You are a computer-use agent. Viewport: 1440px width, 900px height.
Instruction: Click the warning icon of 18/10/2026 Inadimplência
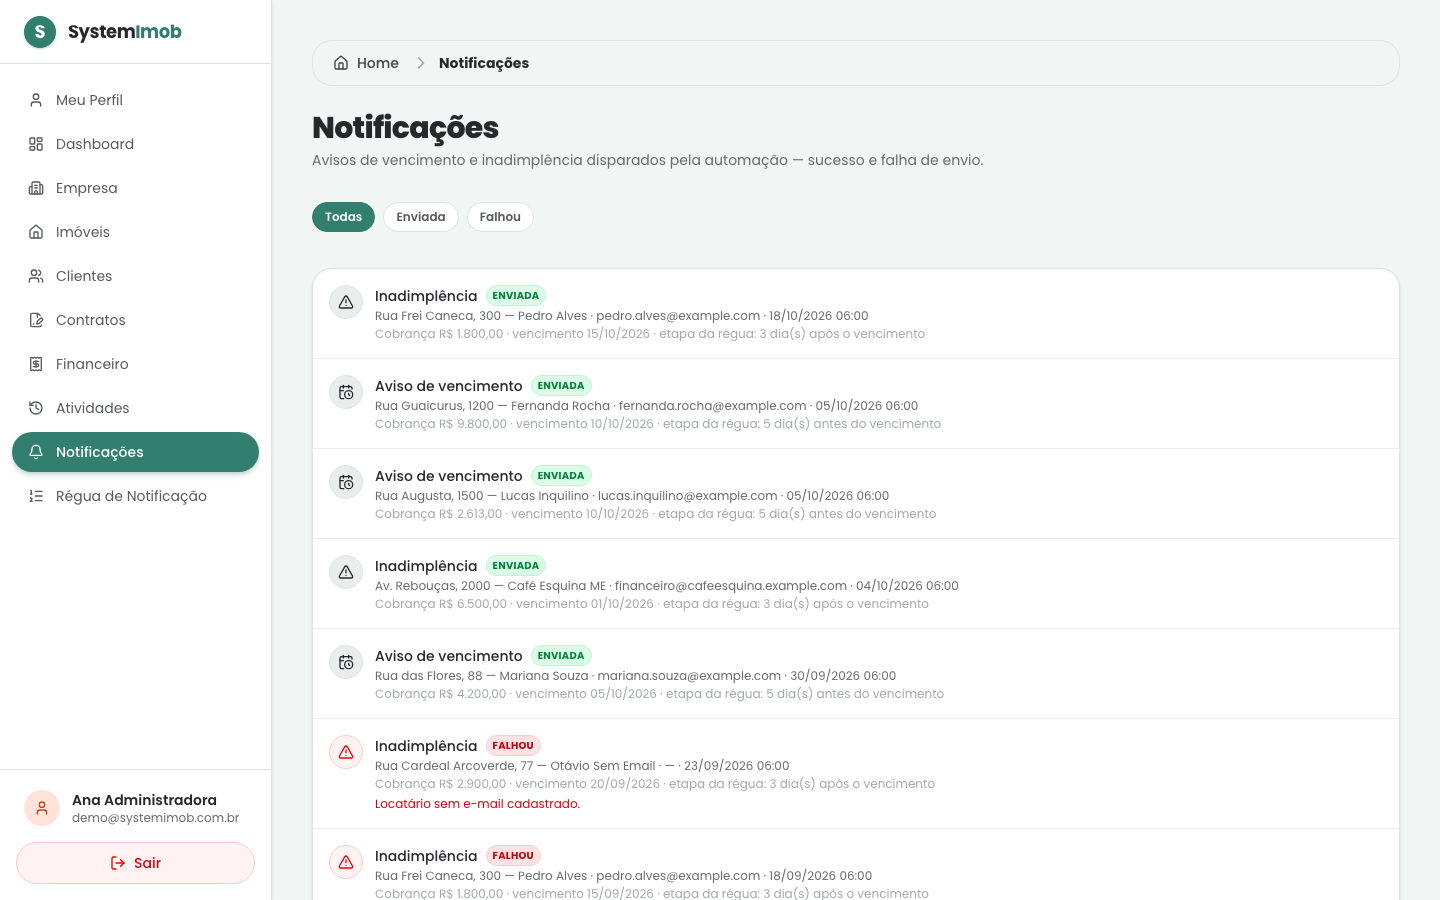pos(346,302)
